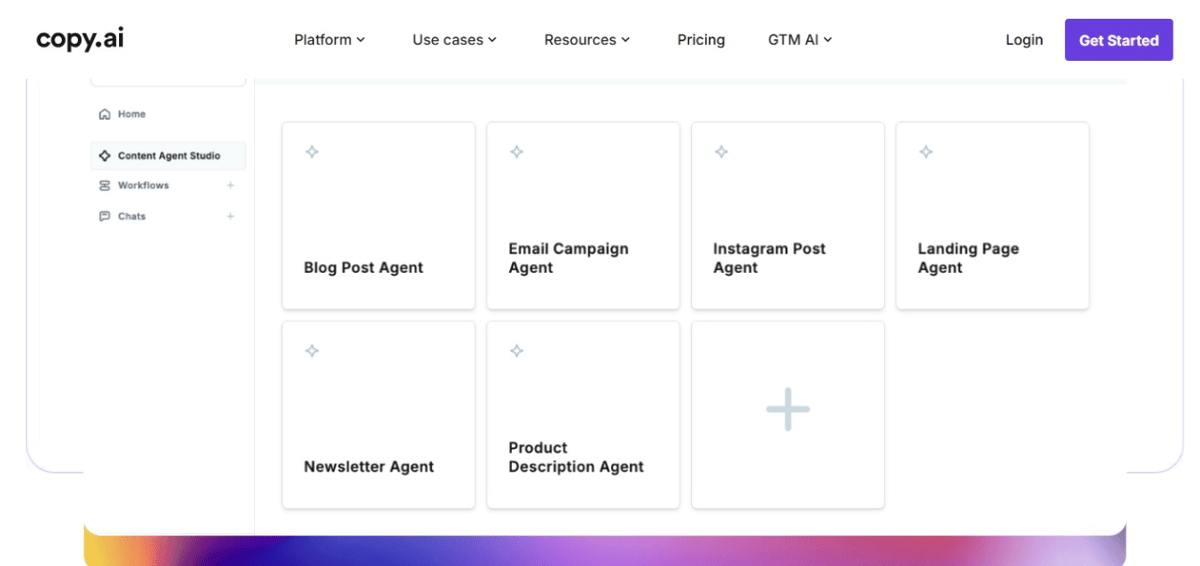
Task: Select Content Agent Studio in sidebar
Action: (168, 156)
